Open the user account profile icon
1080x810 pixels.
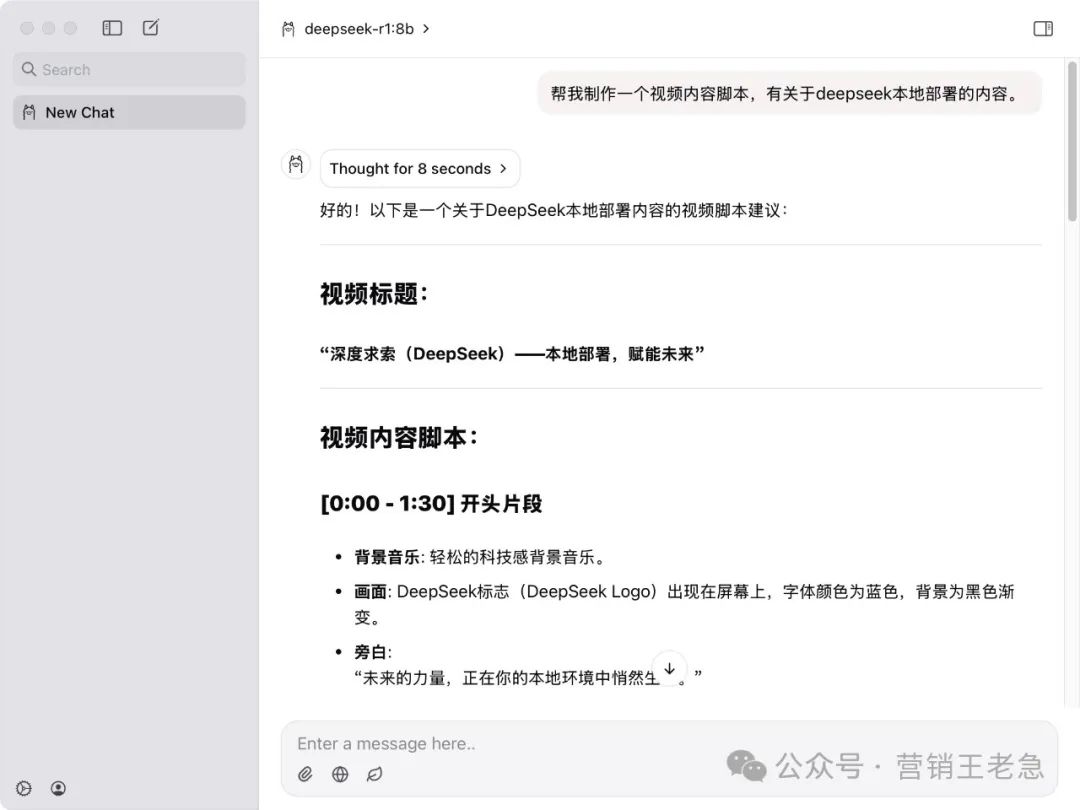click(59, 788)
